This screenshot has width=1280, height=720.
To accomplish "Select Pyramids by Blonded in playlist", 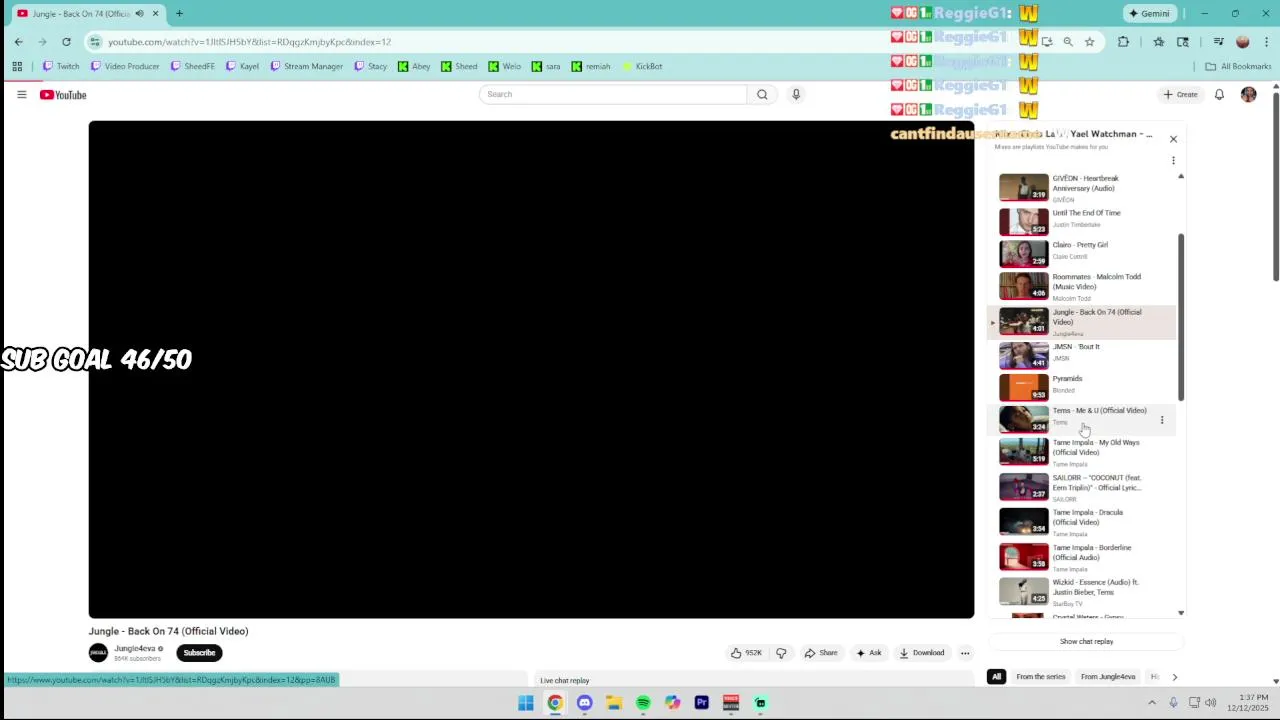I will point(1082,386).
